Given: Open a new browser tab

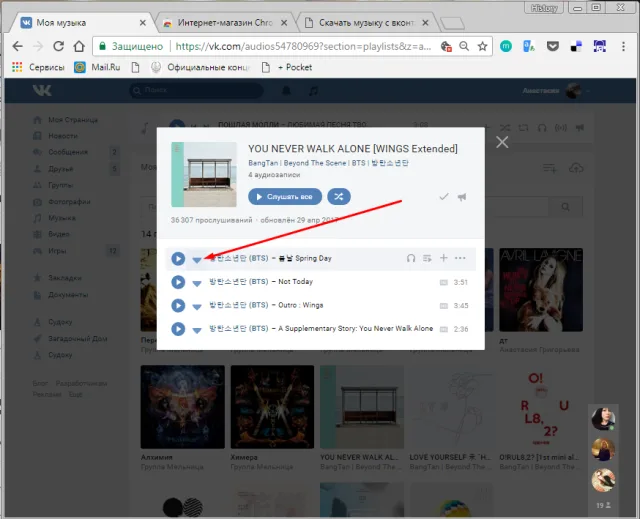Looking at the screenshot, I should (452, 23).
